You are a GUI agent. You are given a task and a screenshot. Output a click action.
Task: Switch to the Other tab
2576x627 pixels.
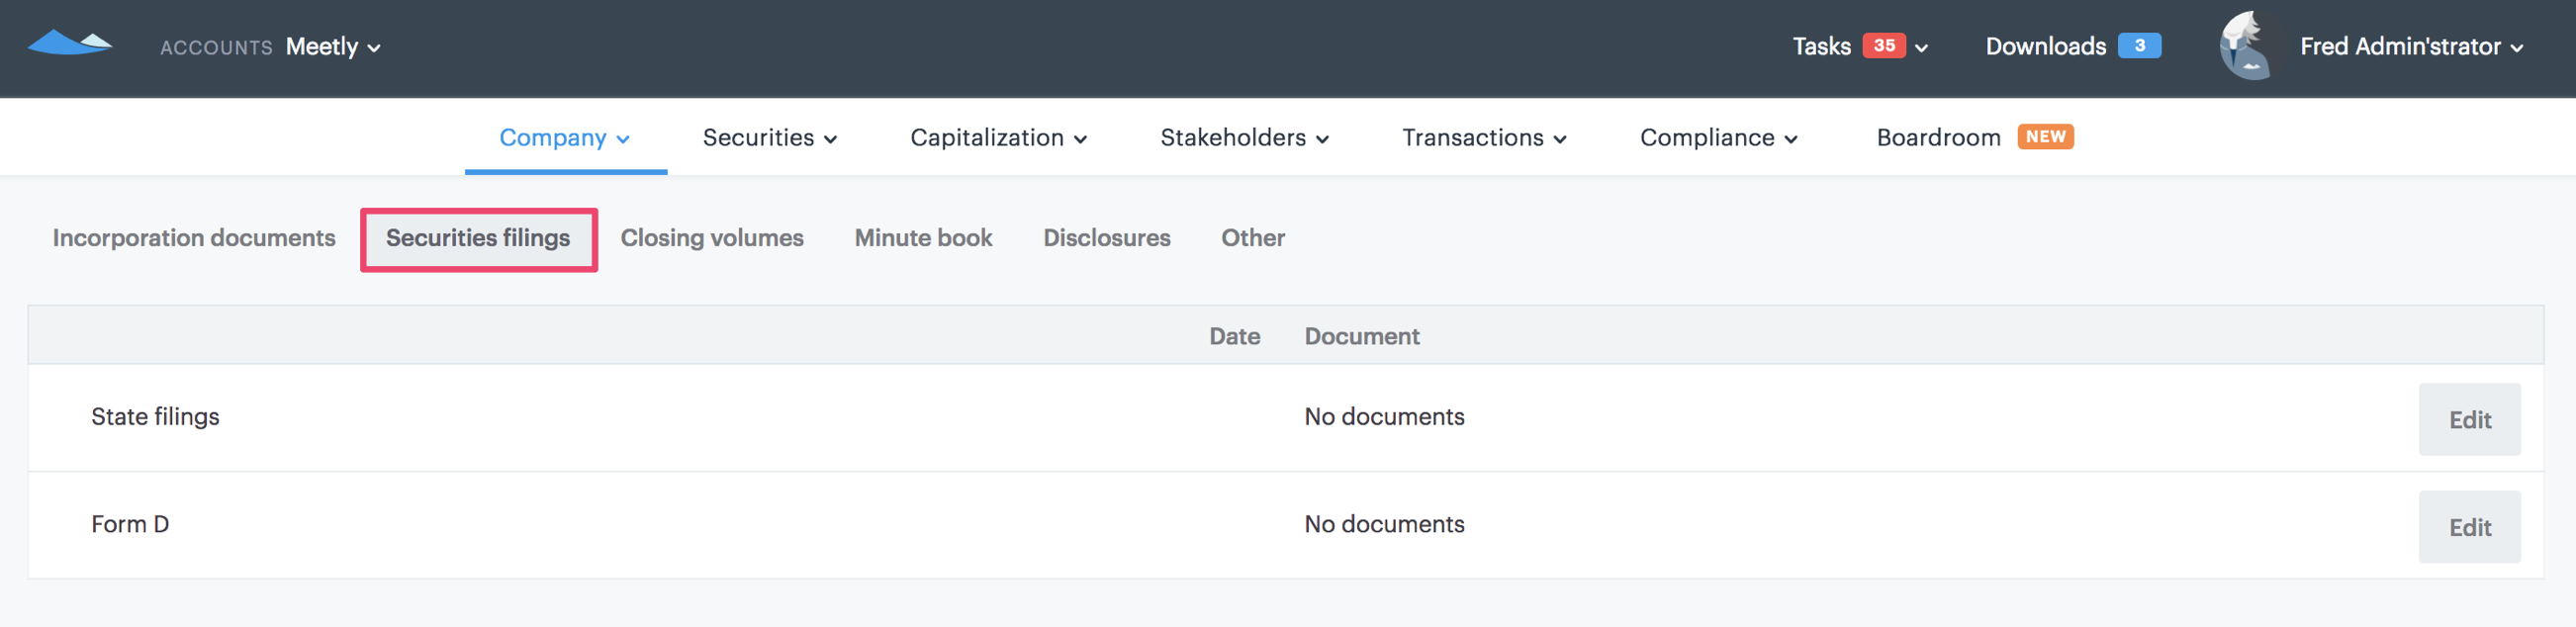pyautogui.click(x=1252, y=238)
